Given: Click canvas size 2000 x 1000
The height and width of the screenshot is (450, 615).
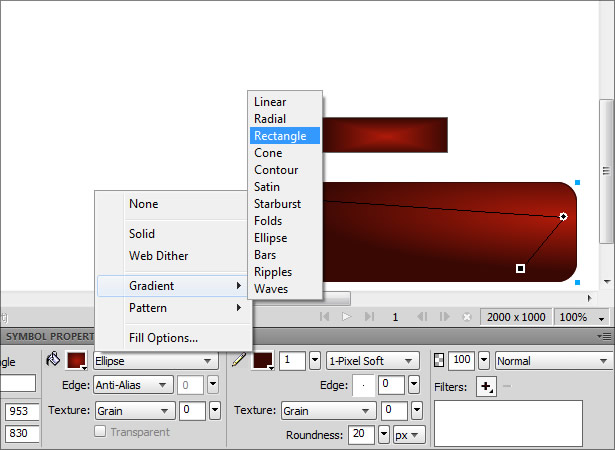Looking at the screenshot, I should (516, 317).
